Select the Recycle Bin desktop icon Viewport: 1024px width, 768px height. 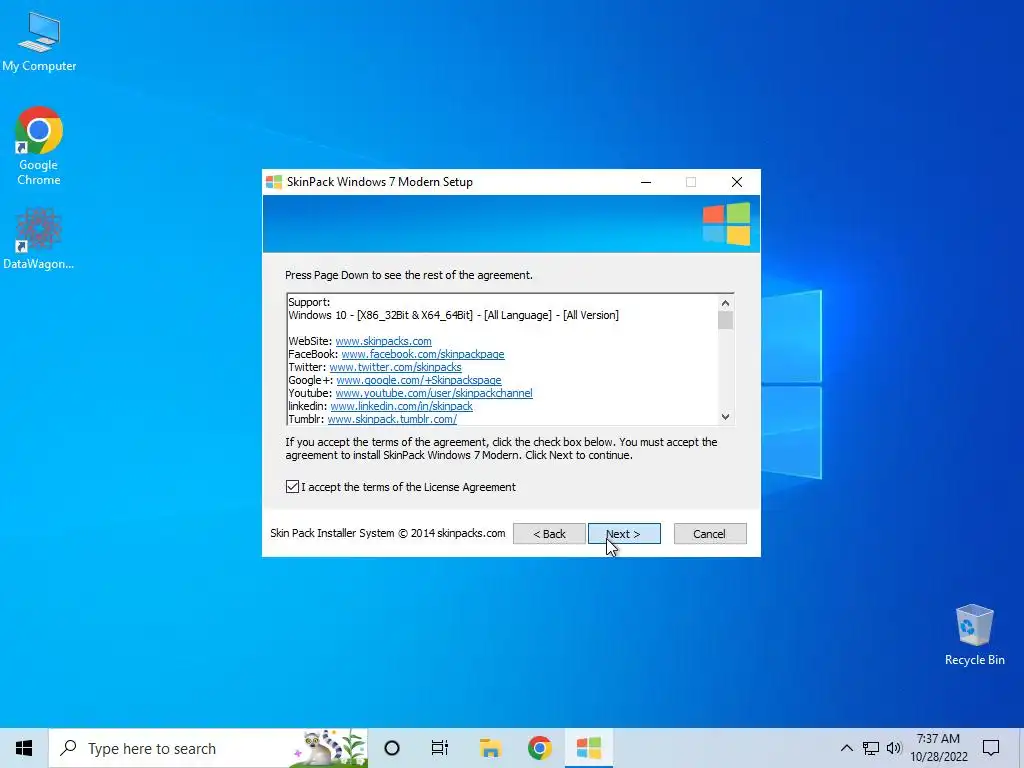[974, 634]
